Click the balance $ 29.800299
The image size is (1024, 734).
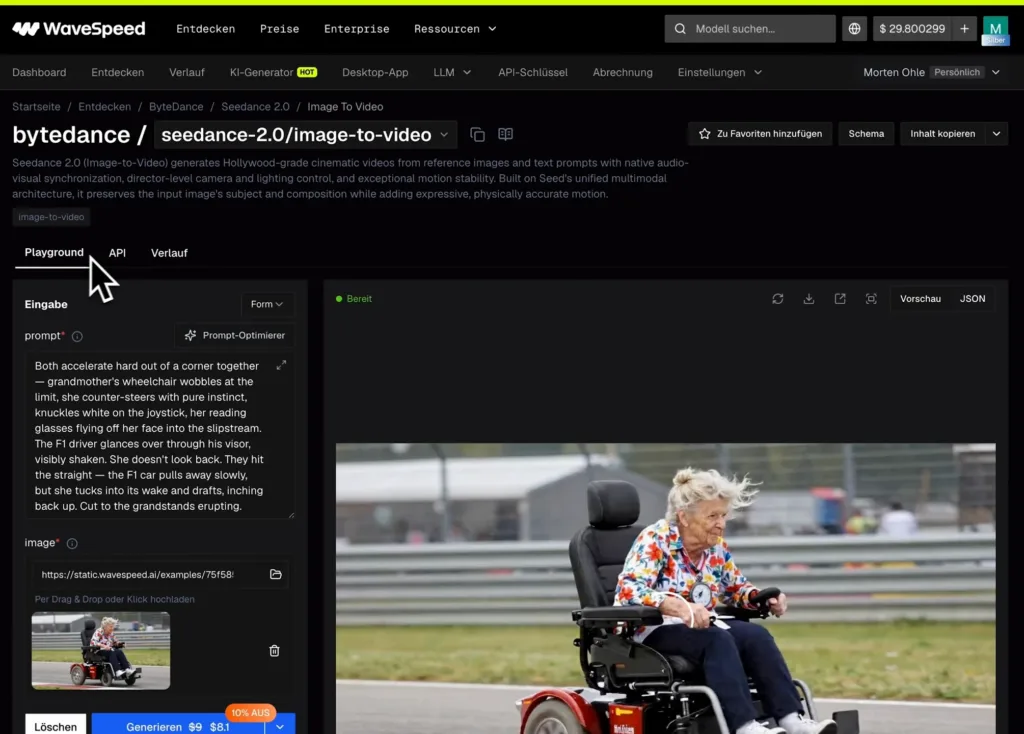pos(912,29)
